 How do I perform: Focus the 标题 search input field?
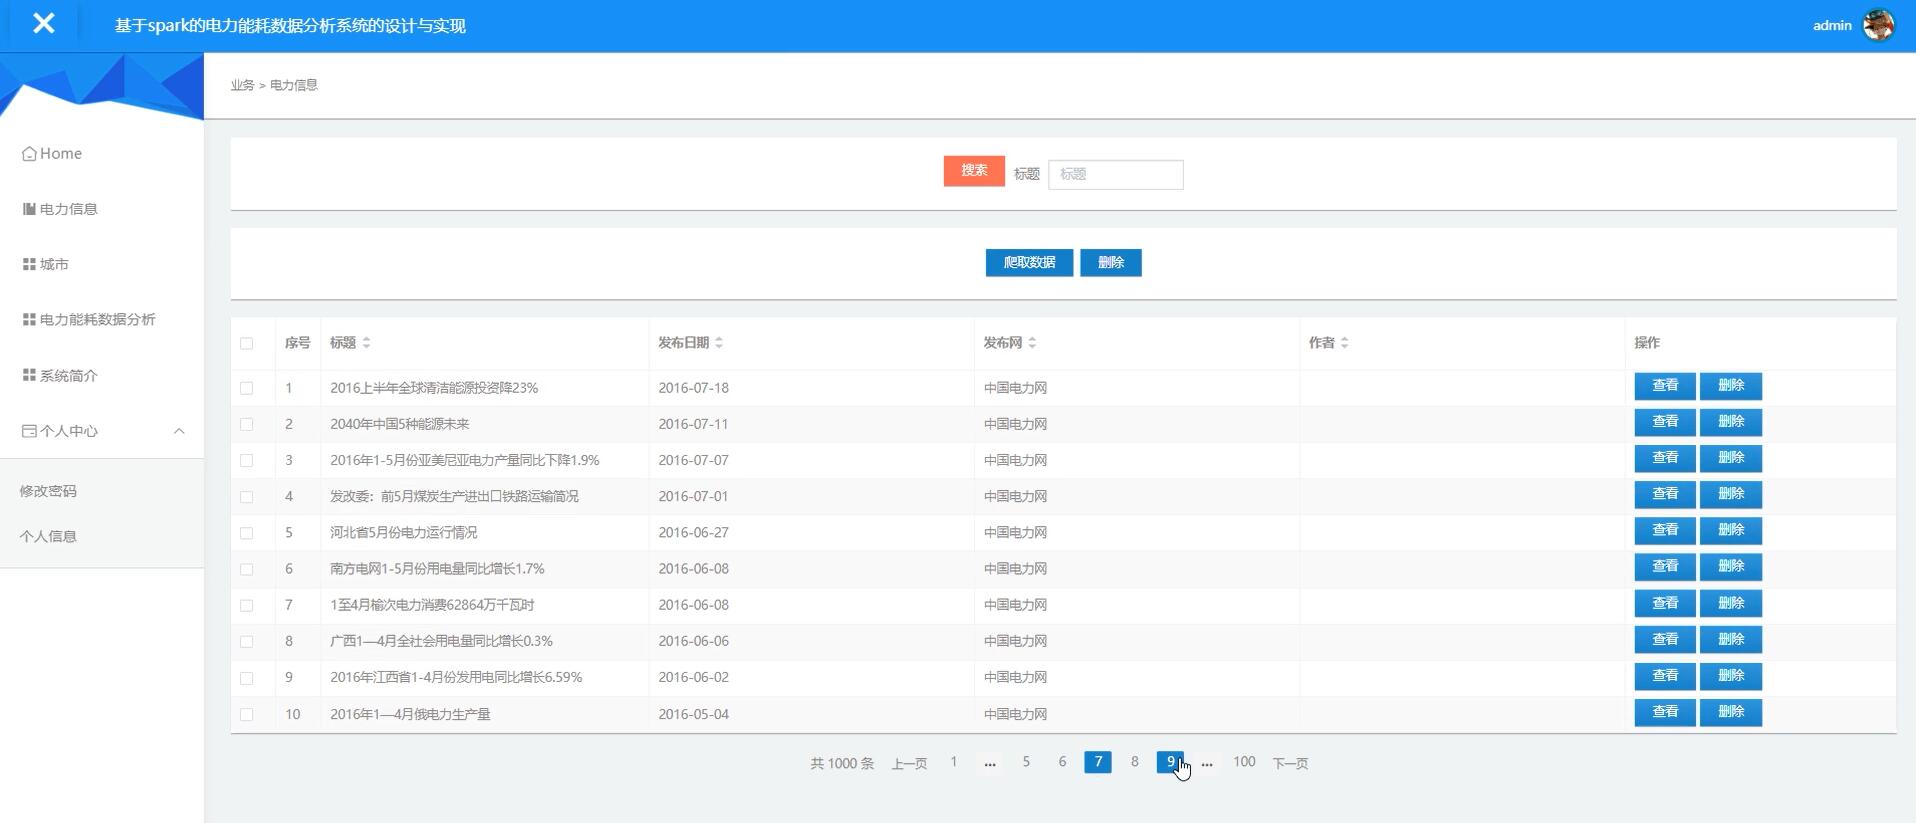click(x=1115, y=174)
